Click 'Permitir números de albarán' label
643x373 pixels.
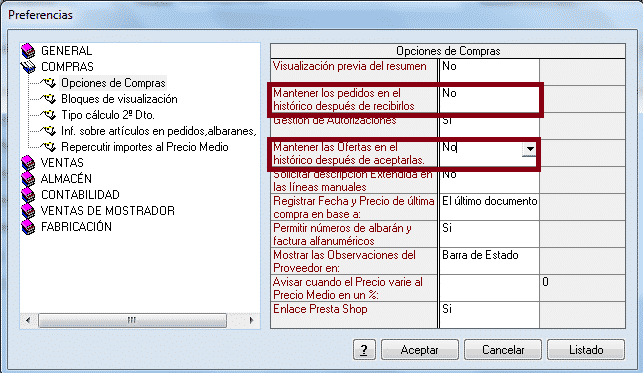[x=342, y=234]
